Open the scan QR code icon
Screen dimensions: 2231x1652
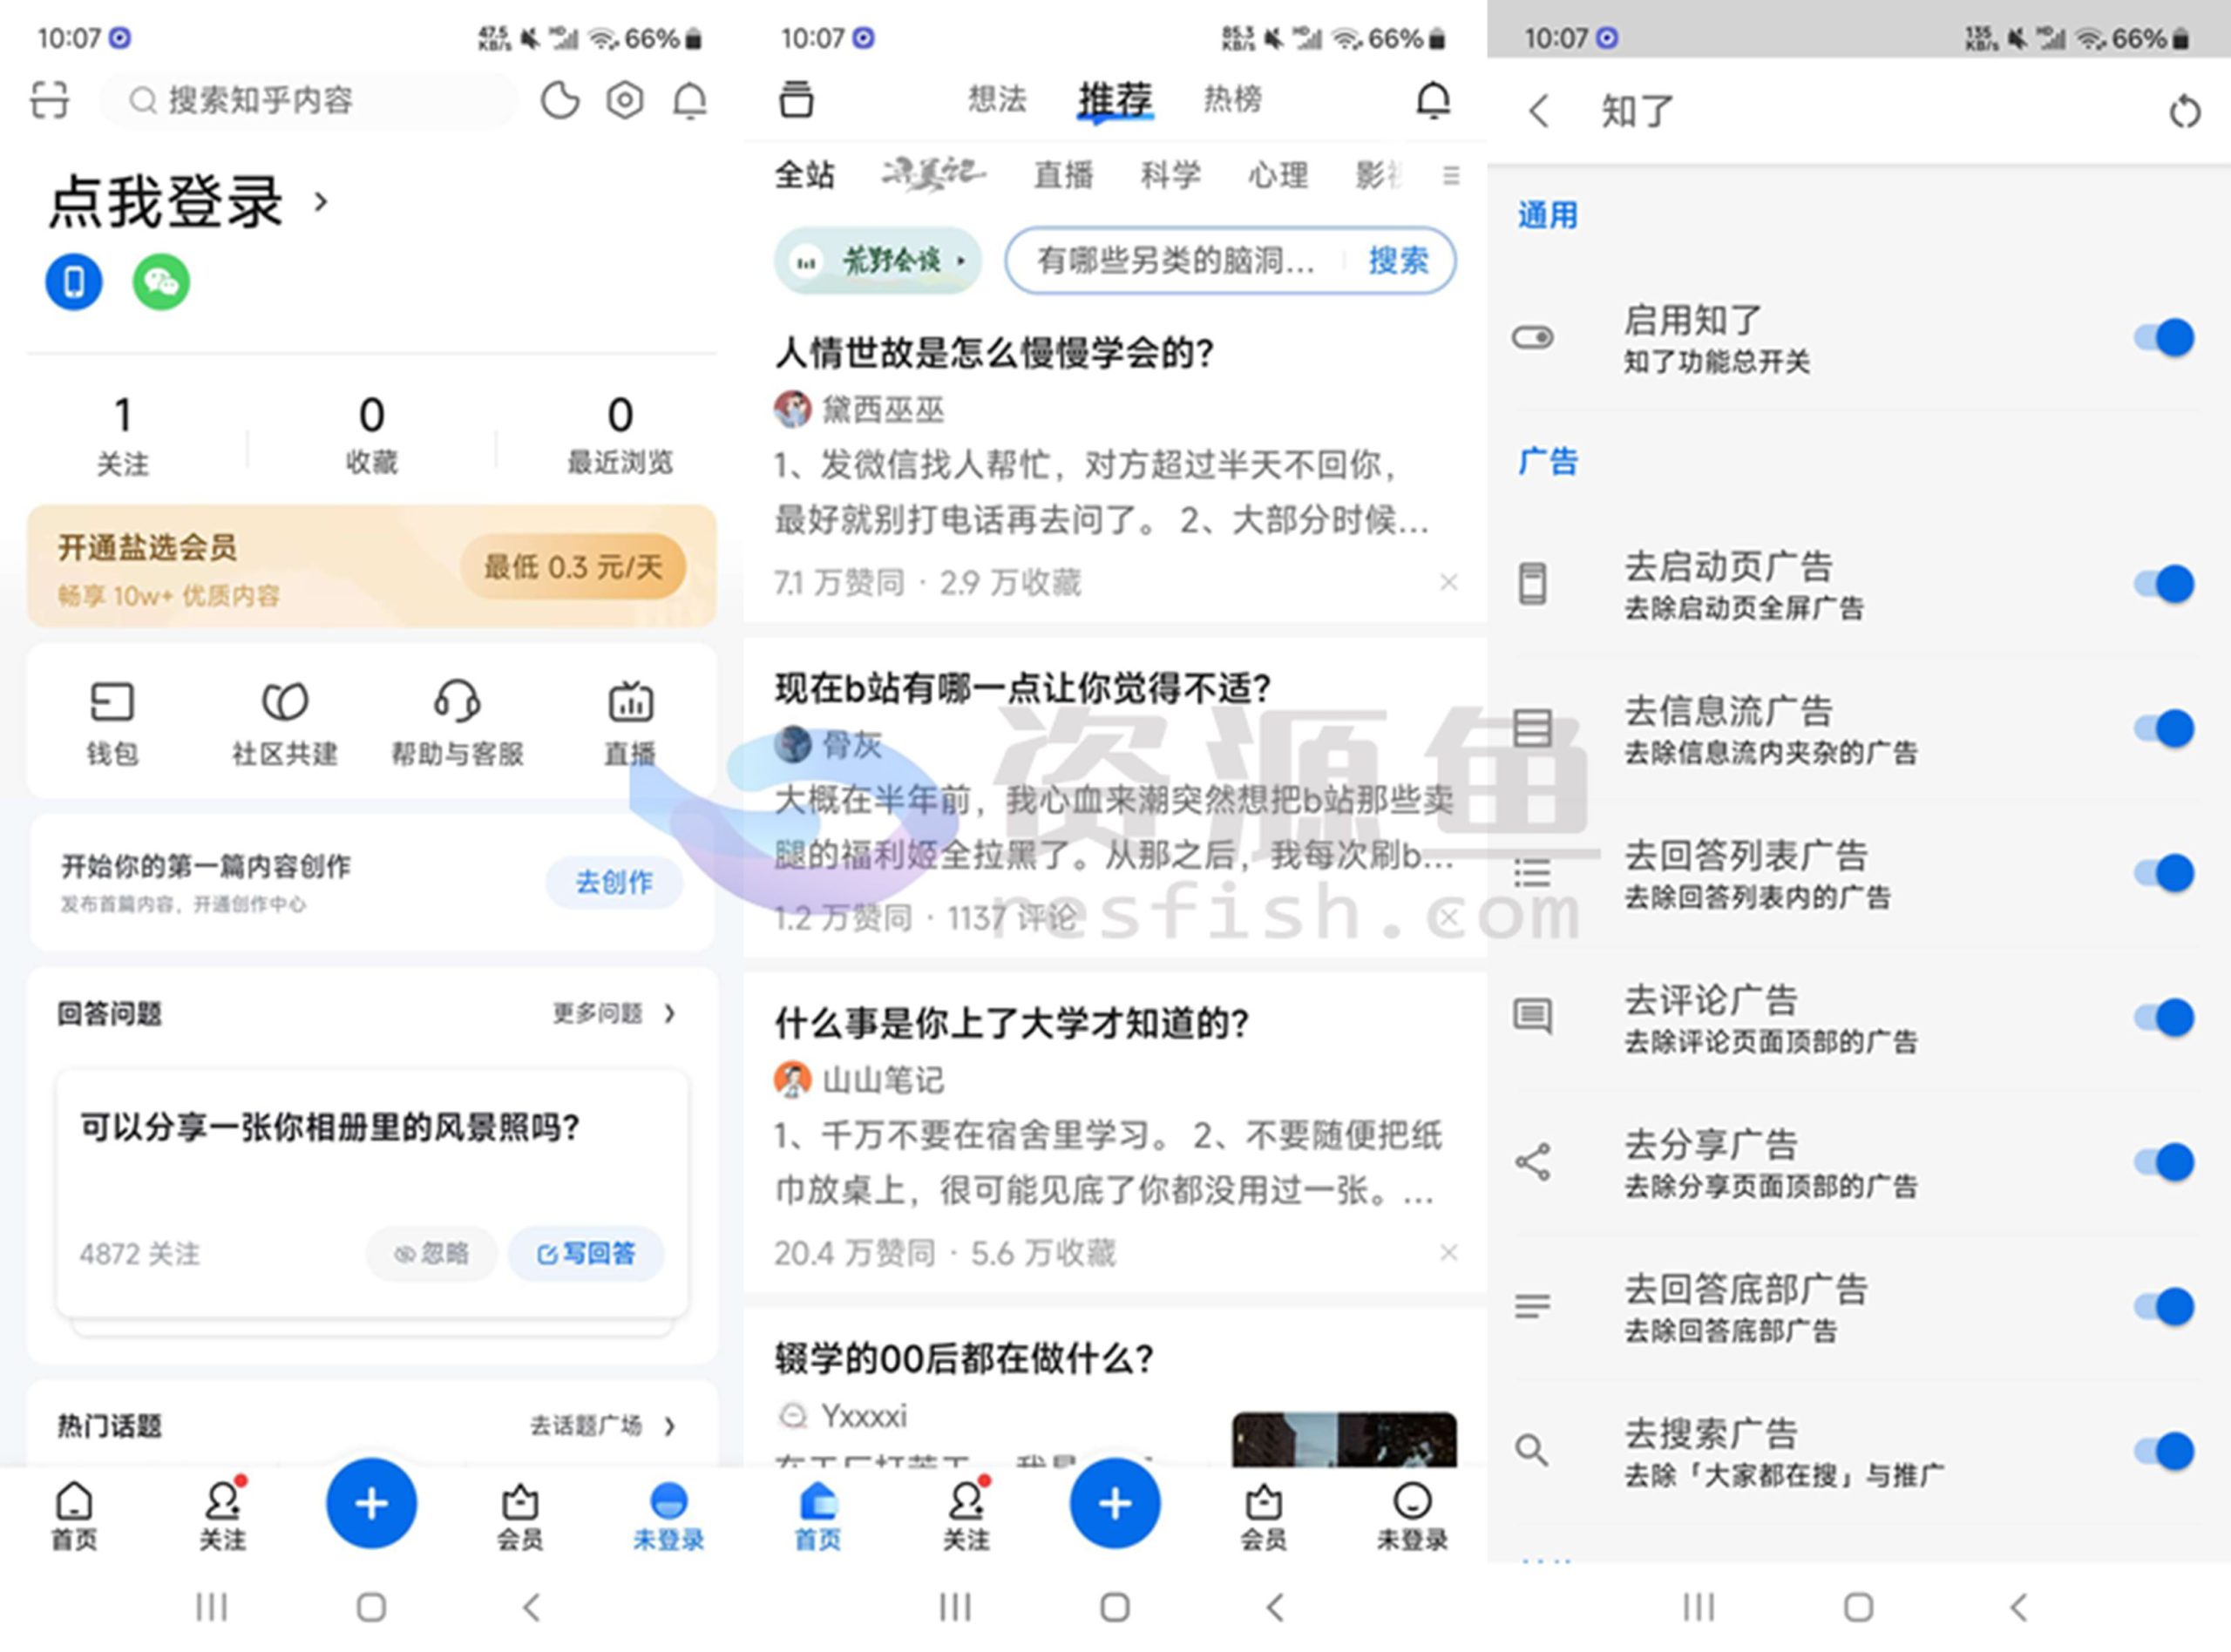(x=50, y=100)
